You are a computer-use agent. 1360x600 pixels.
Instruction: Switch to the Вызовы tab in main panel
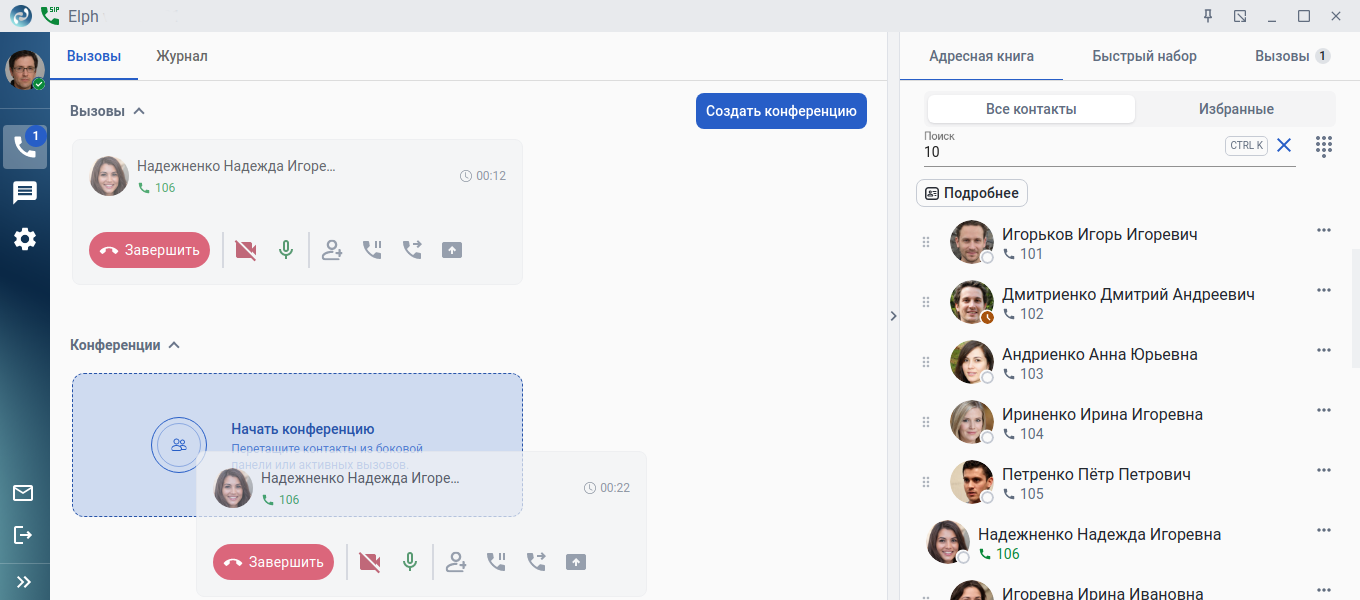click(x=94, y=56)
